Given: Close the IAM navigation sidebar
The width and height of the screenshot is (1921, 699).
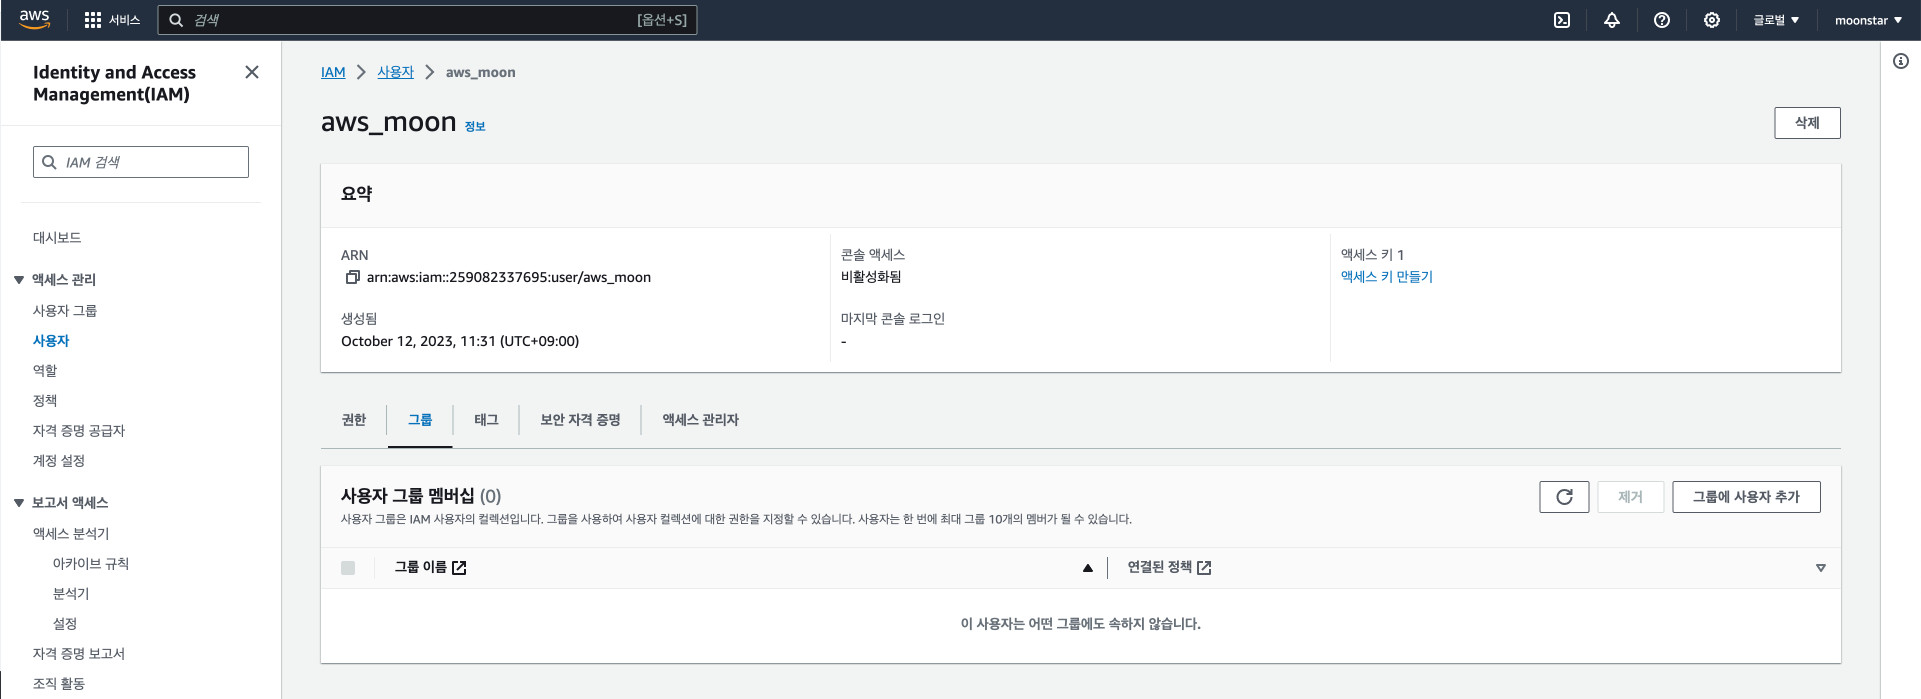Looking at the screenshot, I should [252, 72].
